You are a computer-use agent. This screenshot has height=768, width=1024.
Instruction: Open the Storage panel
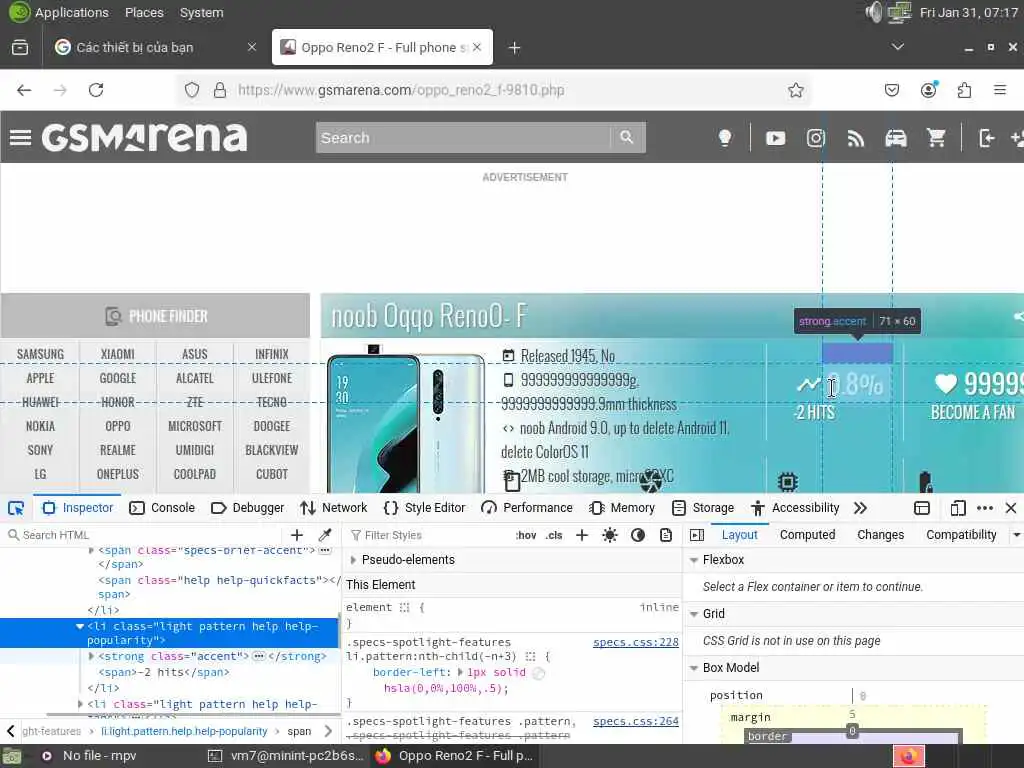703,508
